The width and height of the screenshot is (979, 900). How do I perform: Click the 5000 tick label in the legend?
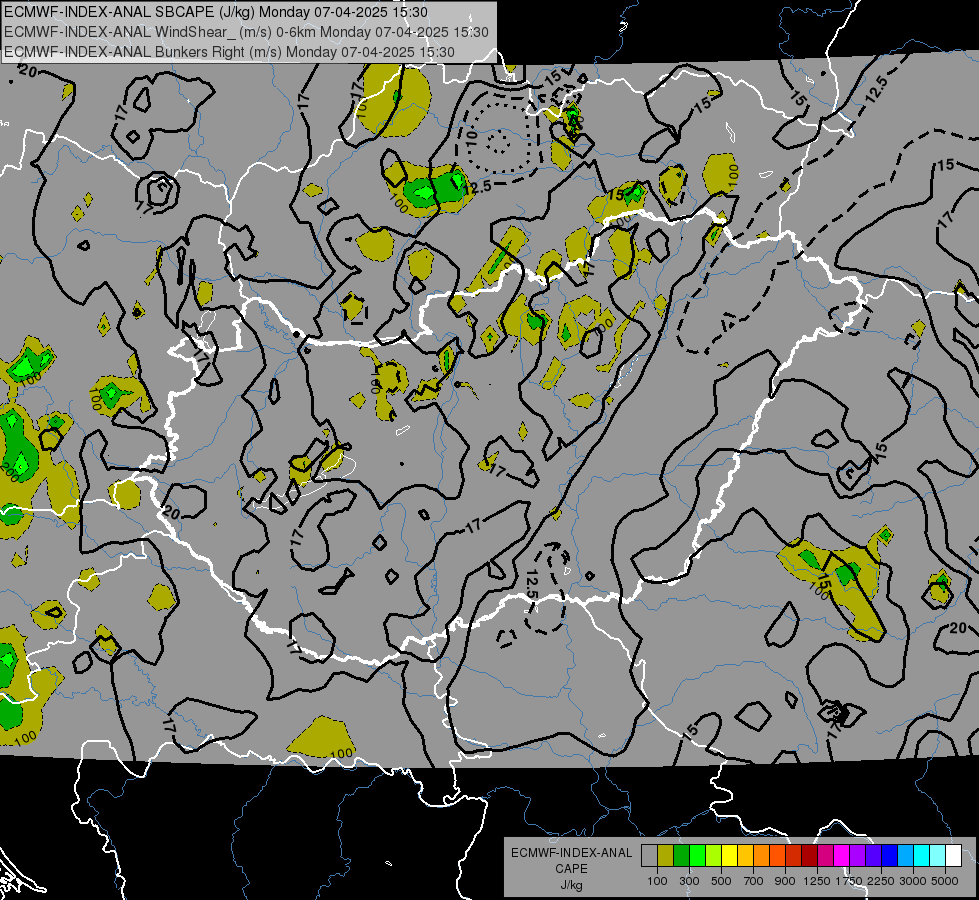pos(945,881)
